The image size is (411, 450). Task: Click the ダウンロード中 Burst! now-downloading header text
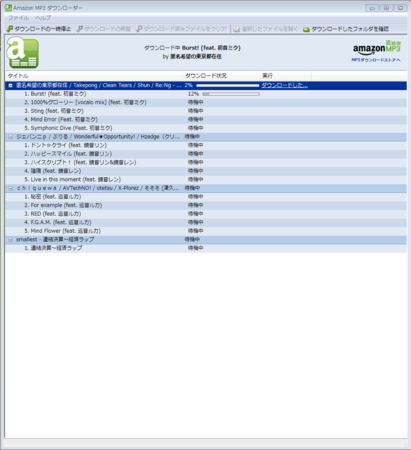(192, 48)
